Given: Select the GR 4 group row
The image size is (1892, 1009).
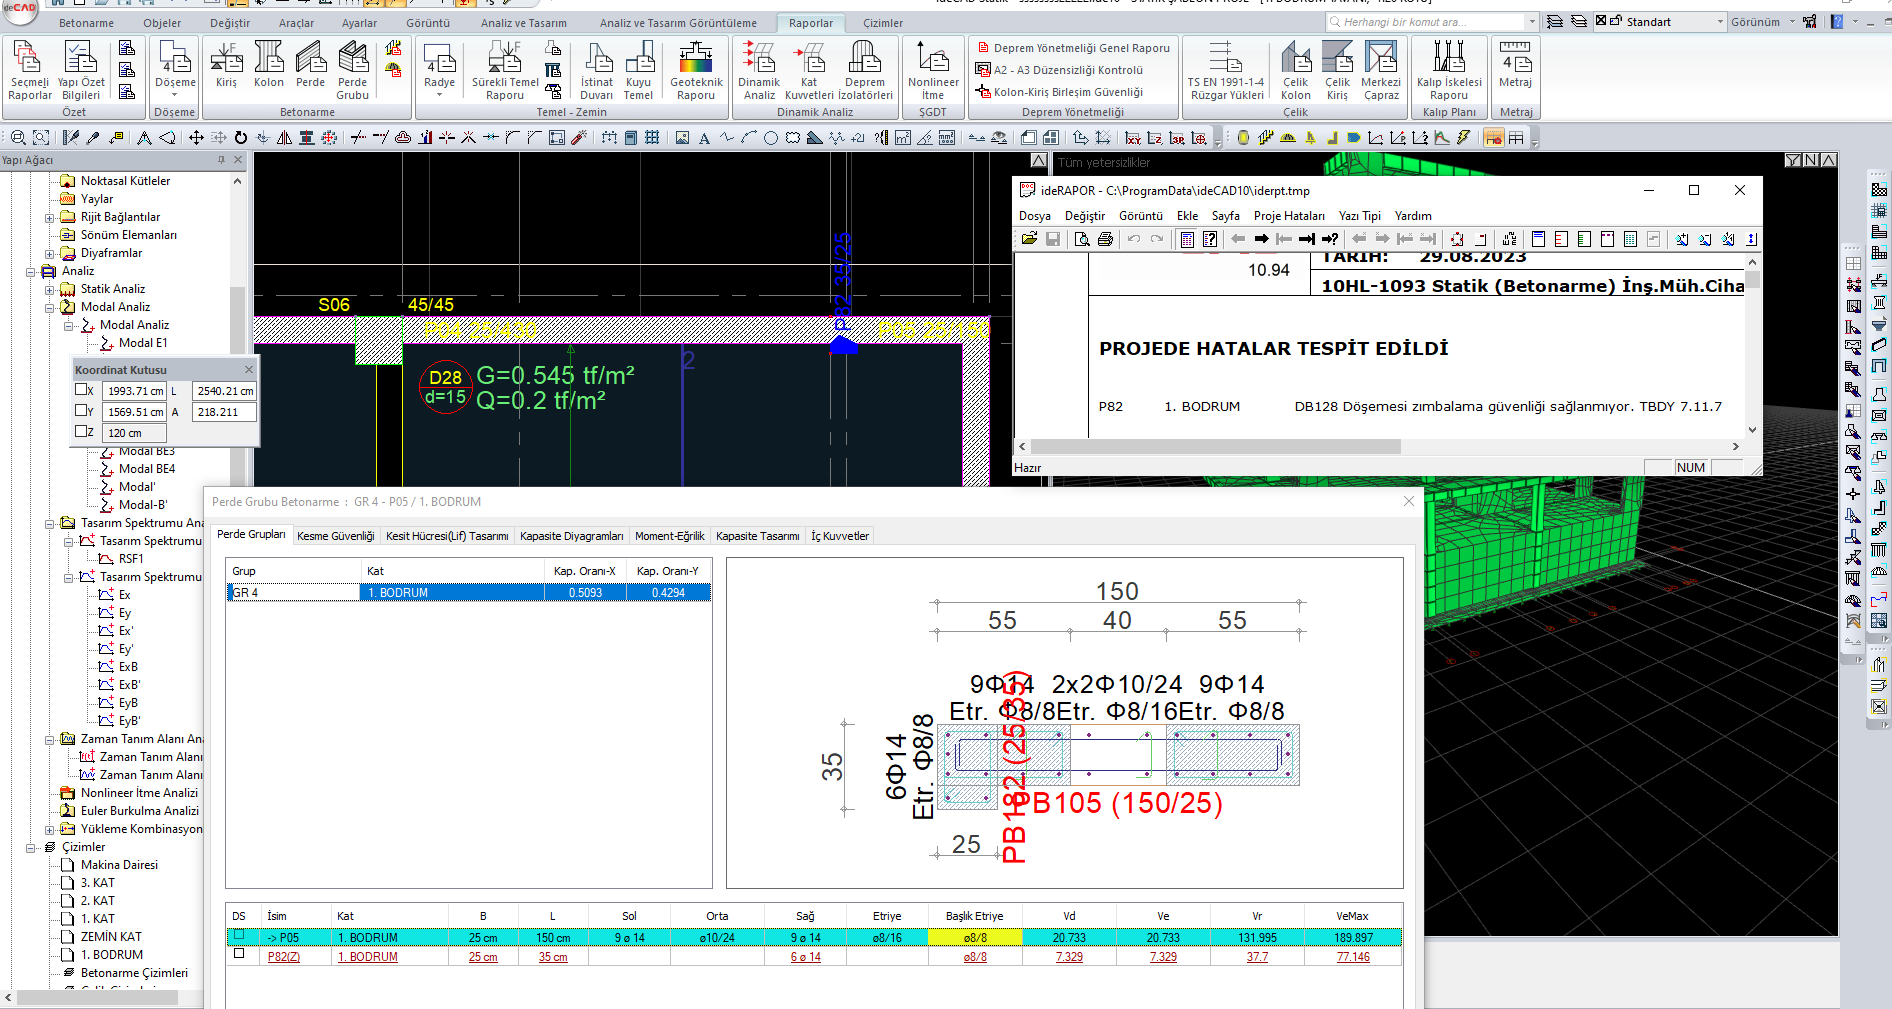Looking at the screenshot, I should point(469,593).
